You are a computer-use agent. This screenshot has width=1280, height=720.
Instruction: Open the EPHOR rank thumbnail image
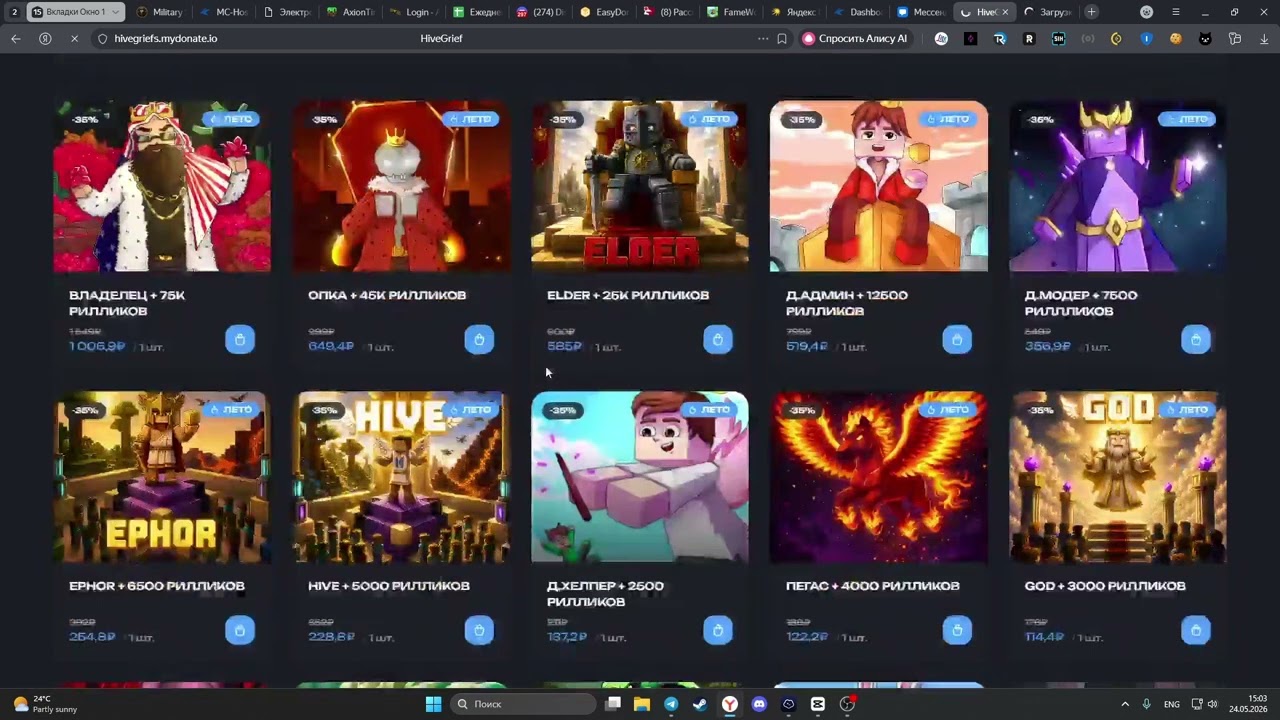click(162, 477)
